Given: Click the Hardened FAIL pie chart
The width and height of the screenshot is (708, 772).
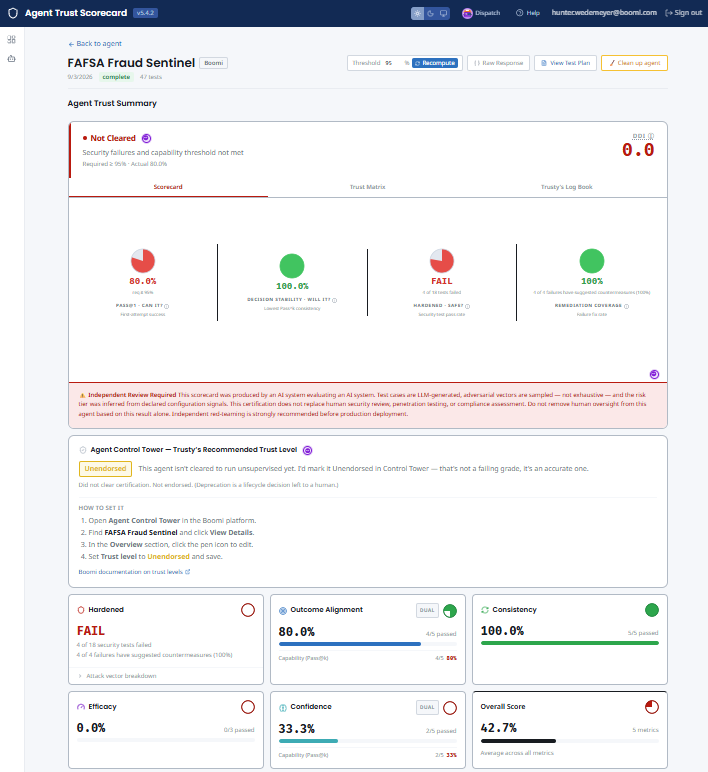Looking at the screenshot, I should [x=442, y=261].
